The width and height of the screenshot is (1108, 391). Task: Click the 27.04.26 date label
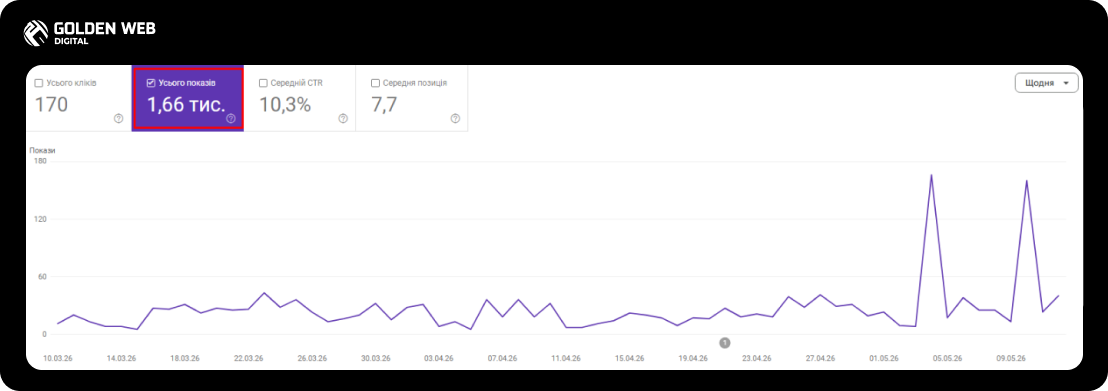[820, 358]
